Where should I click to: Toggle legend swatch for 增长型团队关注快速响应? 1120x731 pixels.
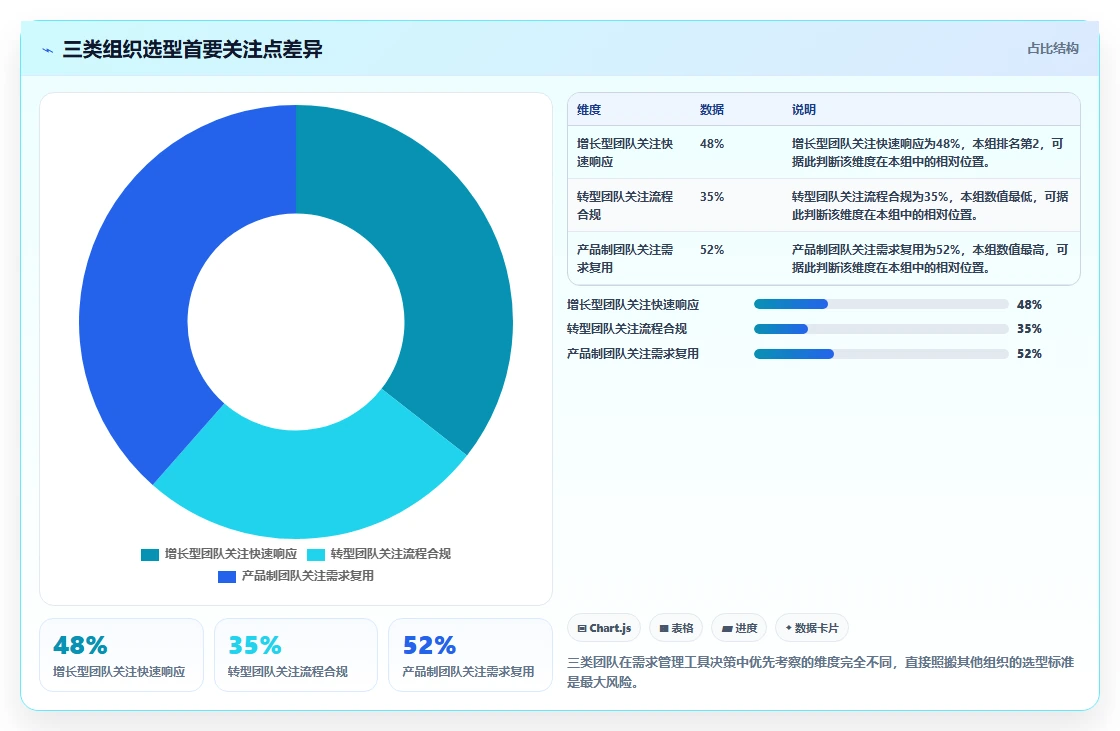click(150, 555)
